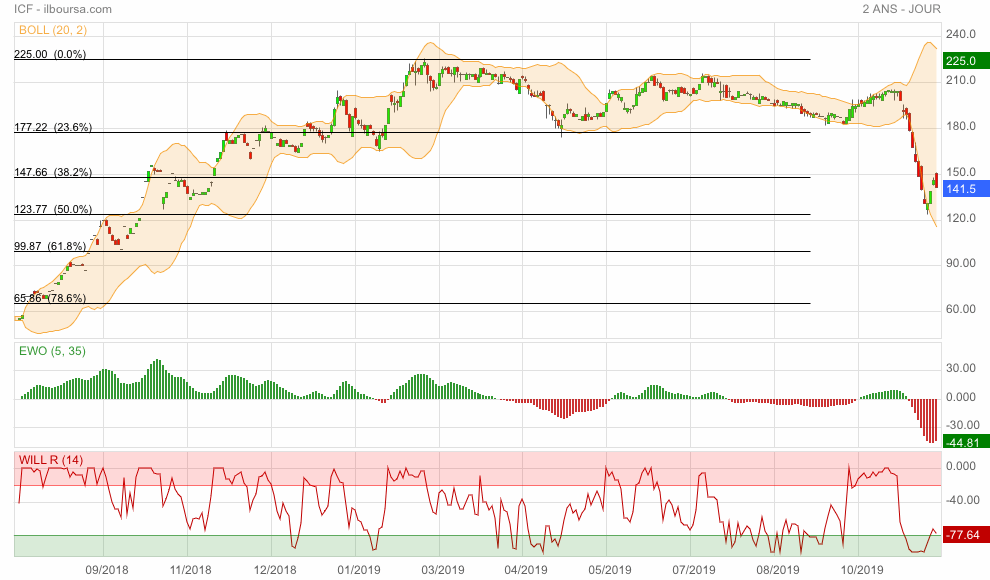
Task: Select the WILL R (14) indicator label
Action: (51, 460)
